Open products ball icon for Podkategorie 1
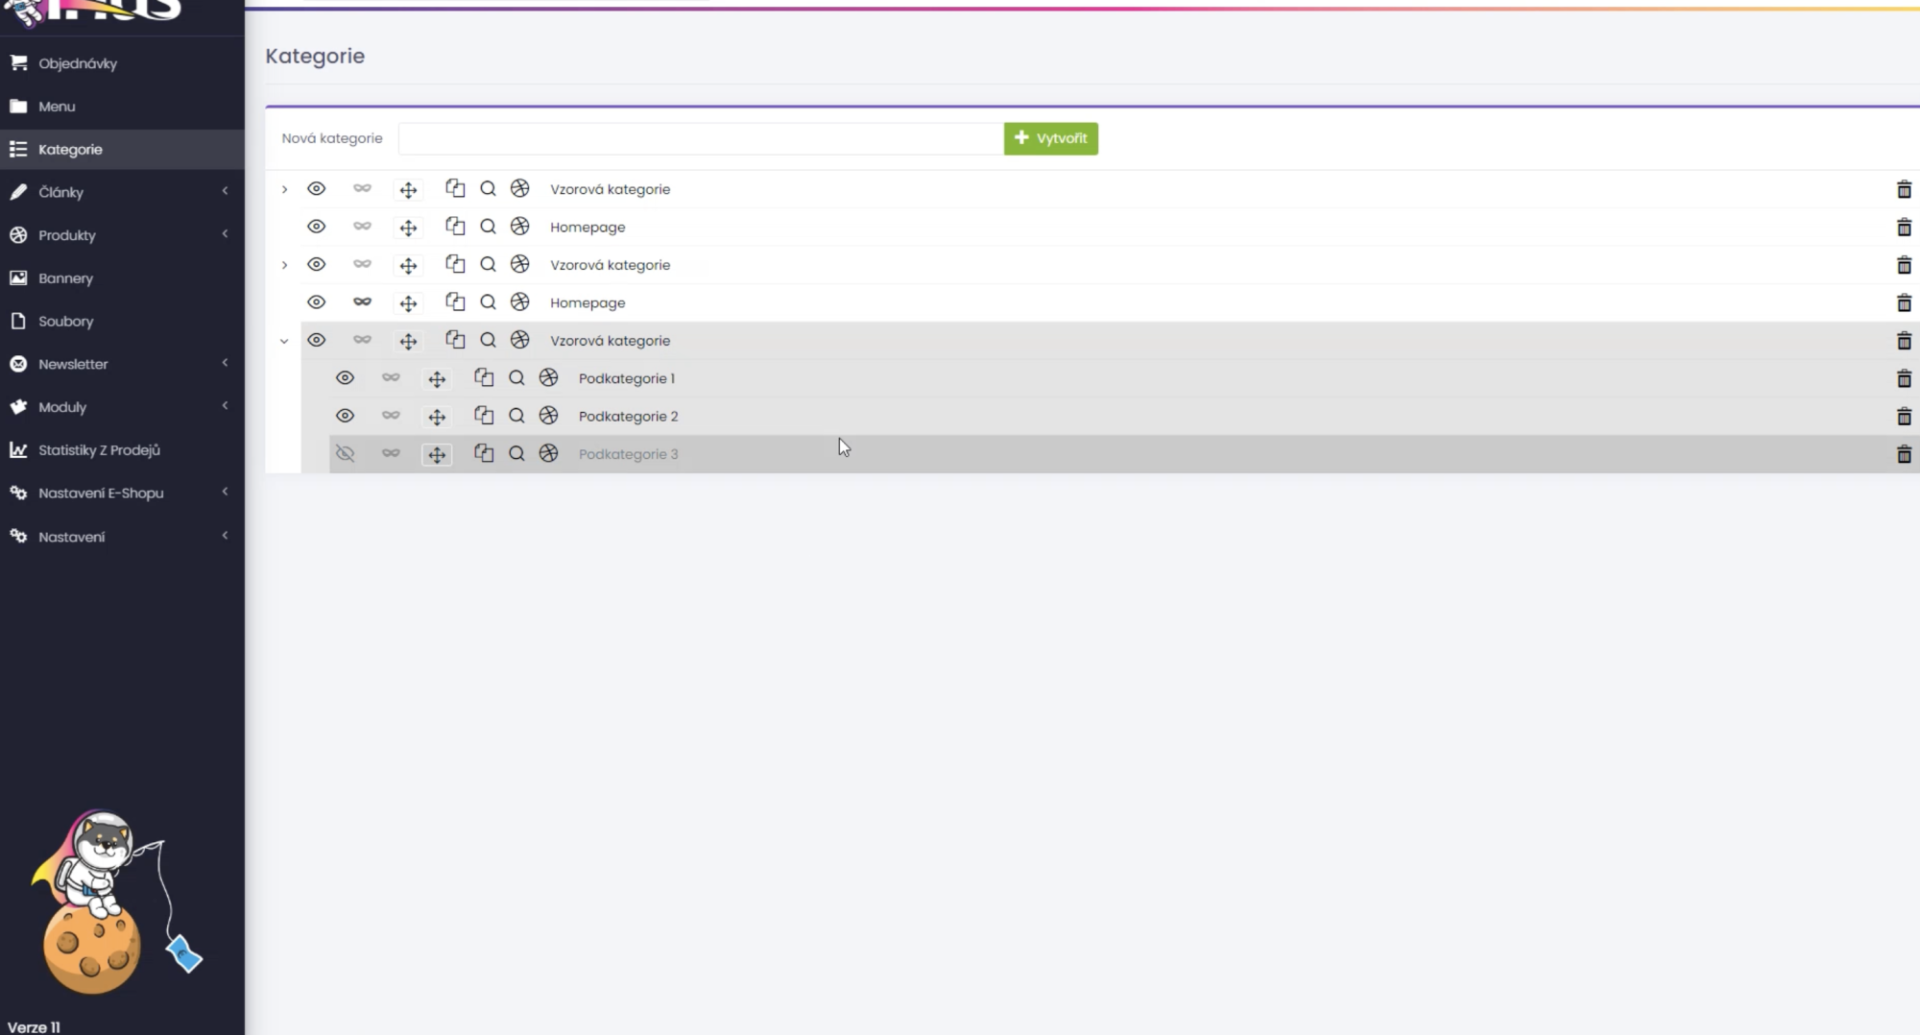 [x=548, y=378]
